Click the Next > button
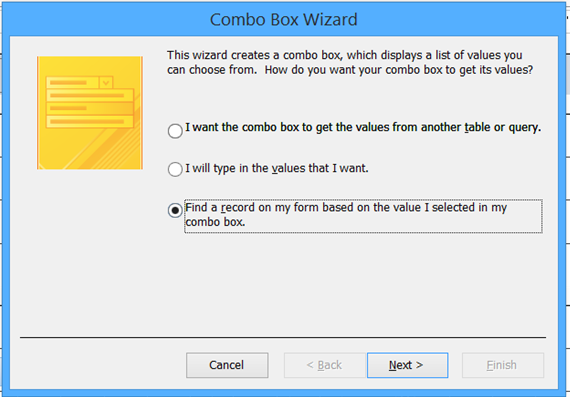This screenshot has height=397, width=570. pos(408,365)
